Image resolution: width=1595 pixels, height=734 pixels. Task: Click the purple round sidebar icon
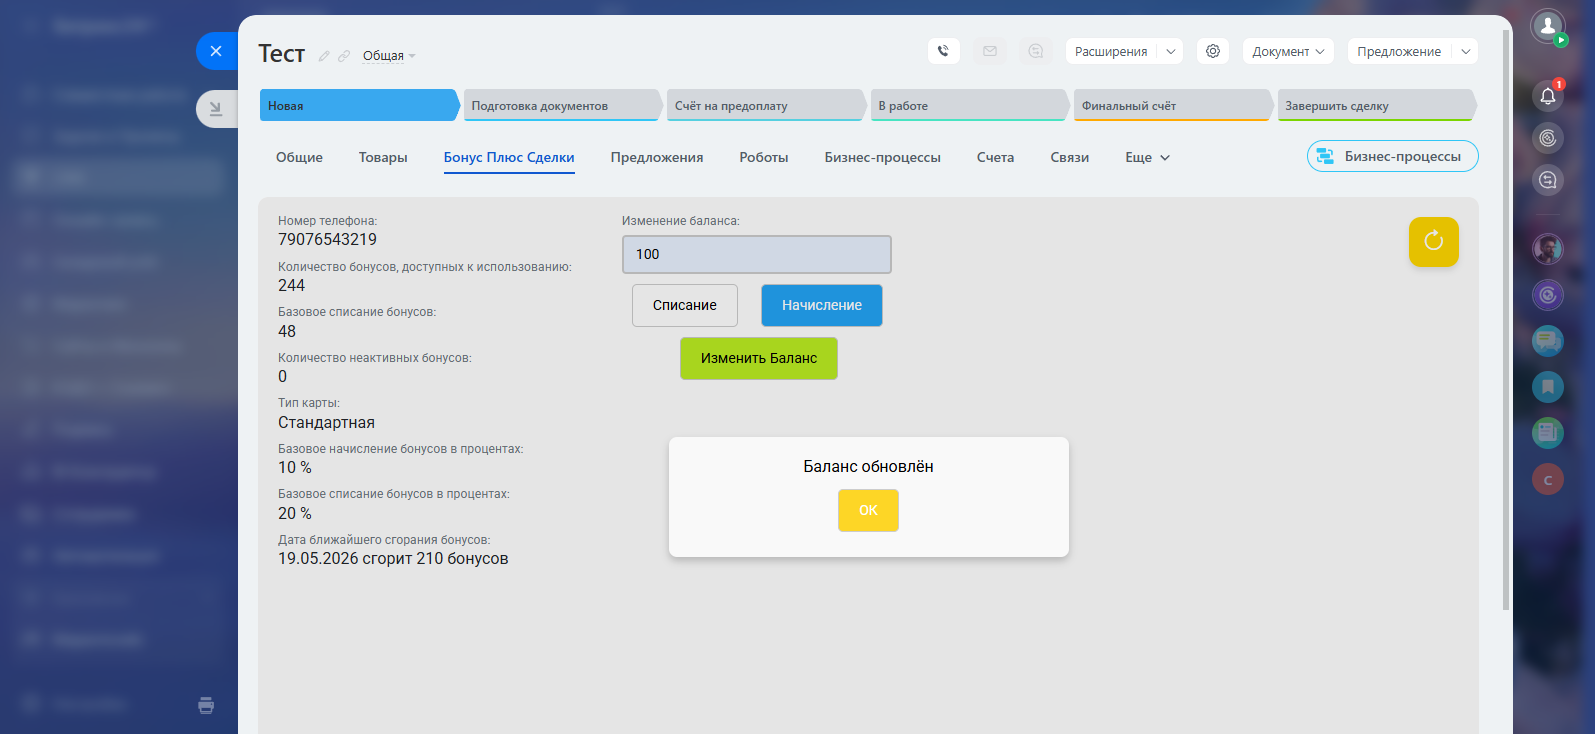tap(1548, 294)
